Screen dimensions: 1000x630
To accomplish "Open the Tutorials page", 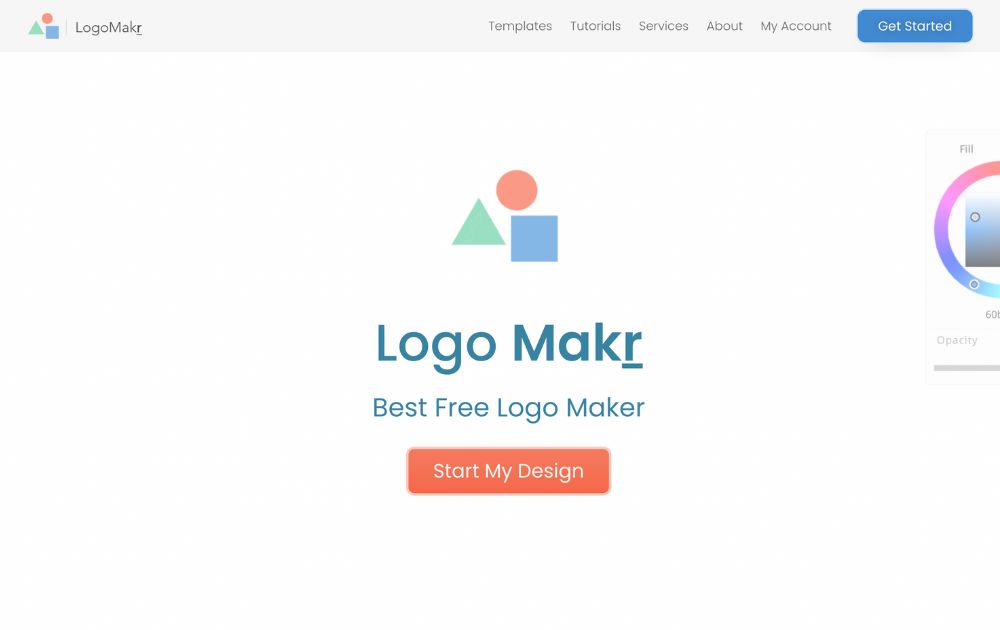I will 595,26.
